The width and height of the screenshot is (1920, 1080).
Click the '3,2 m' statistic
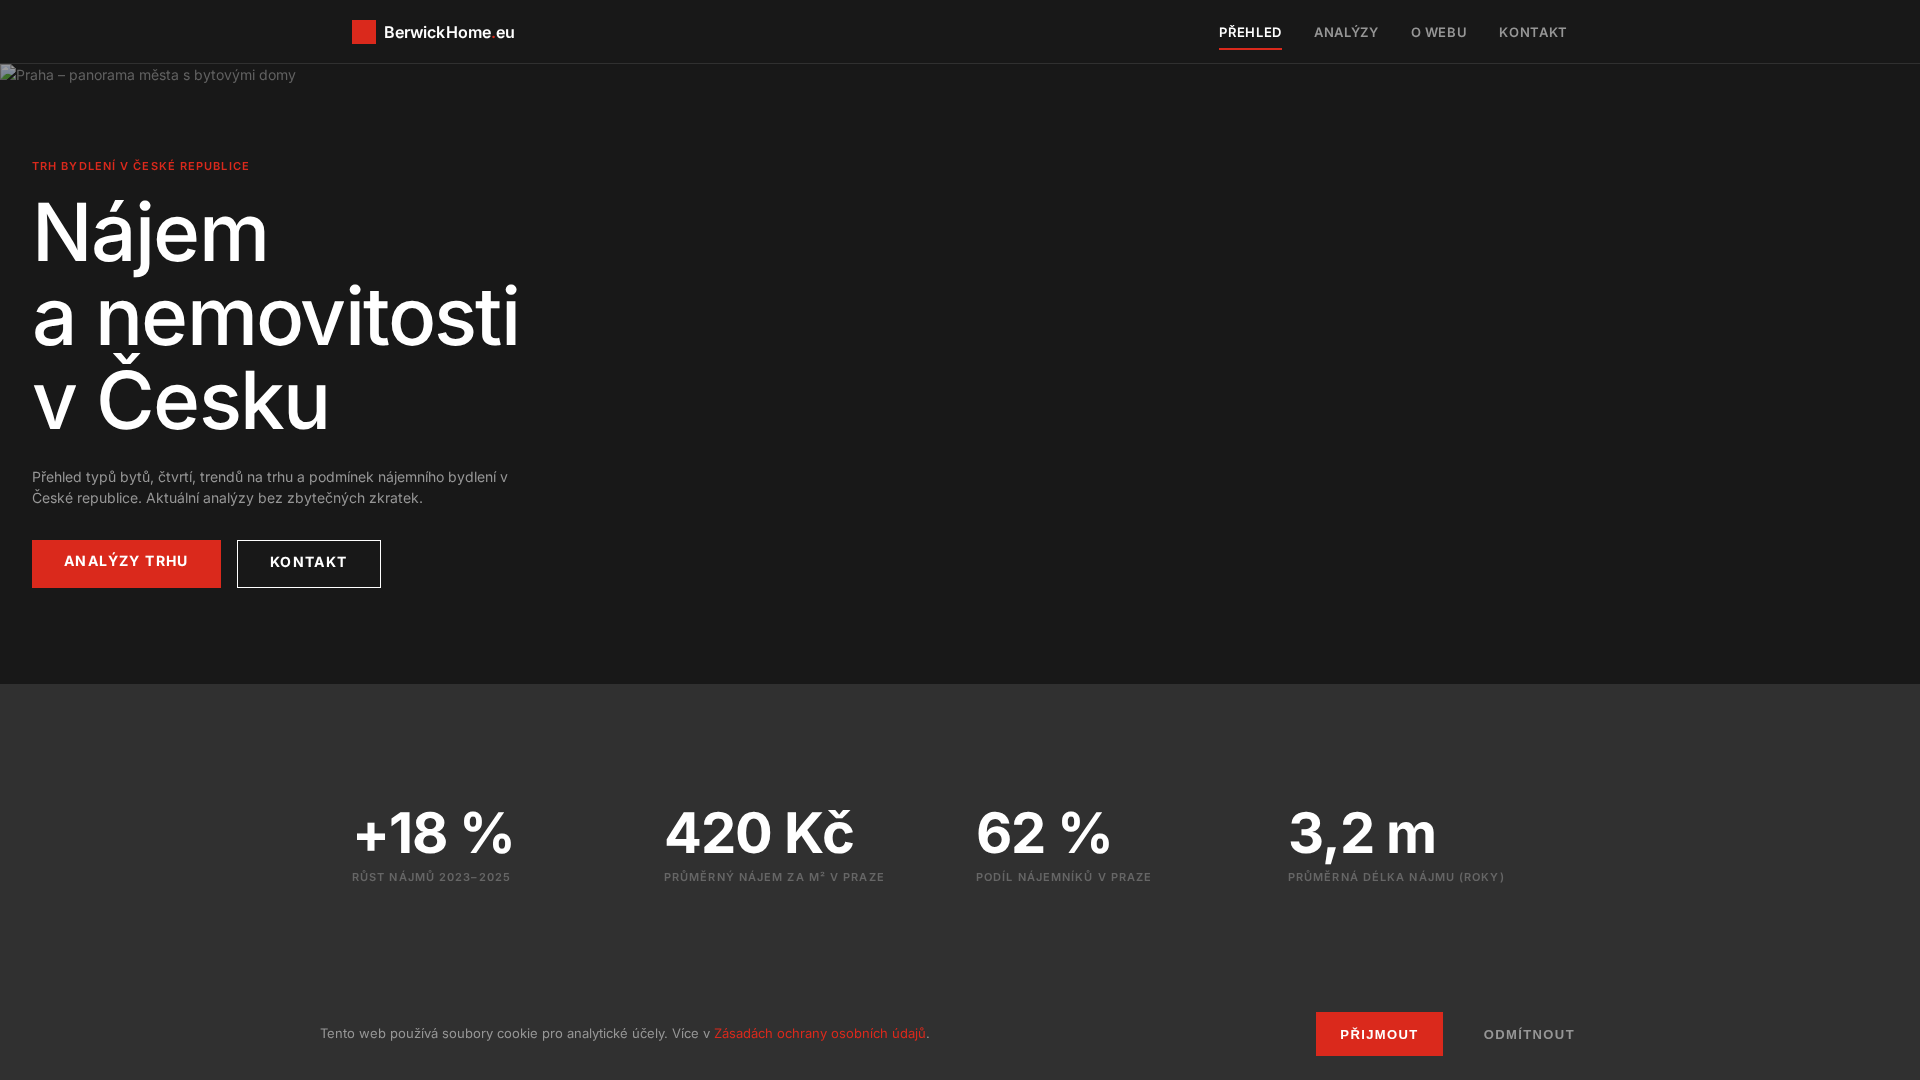(1362, 832)
